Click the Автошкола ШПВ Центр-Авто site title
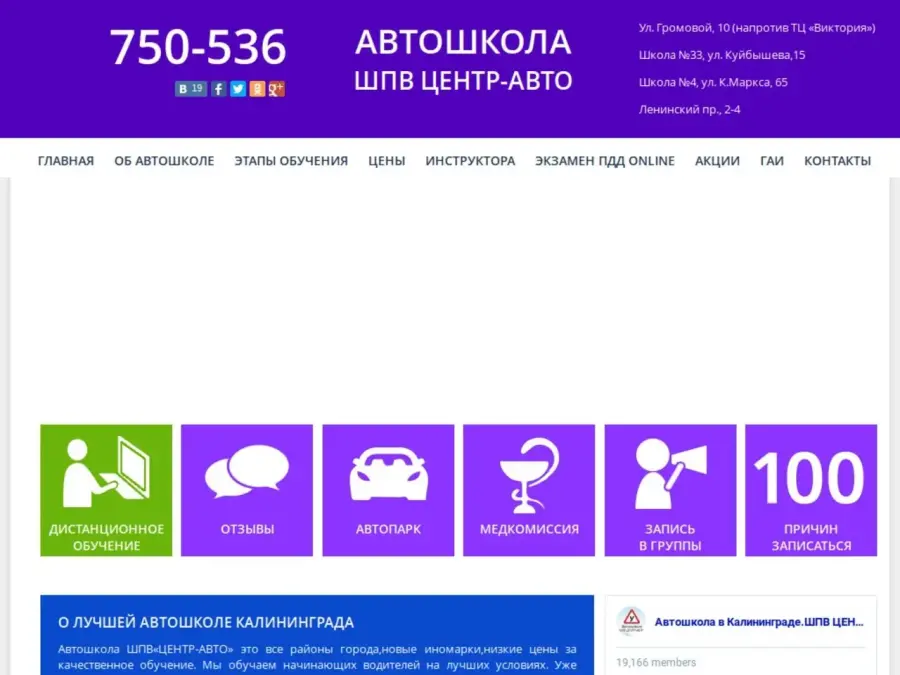 pos(463,60)
